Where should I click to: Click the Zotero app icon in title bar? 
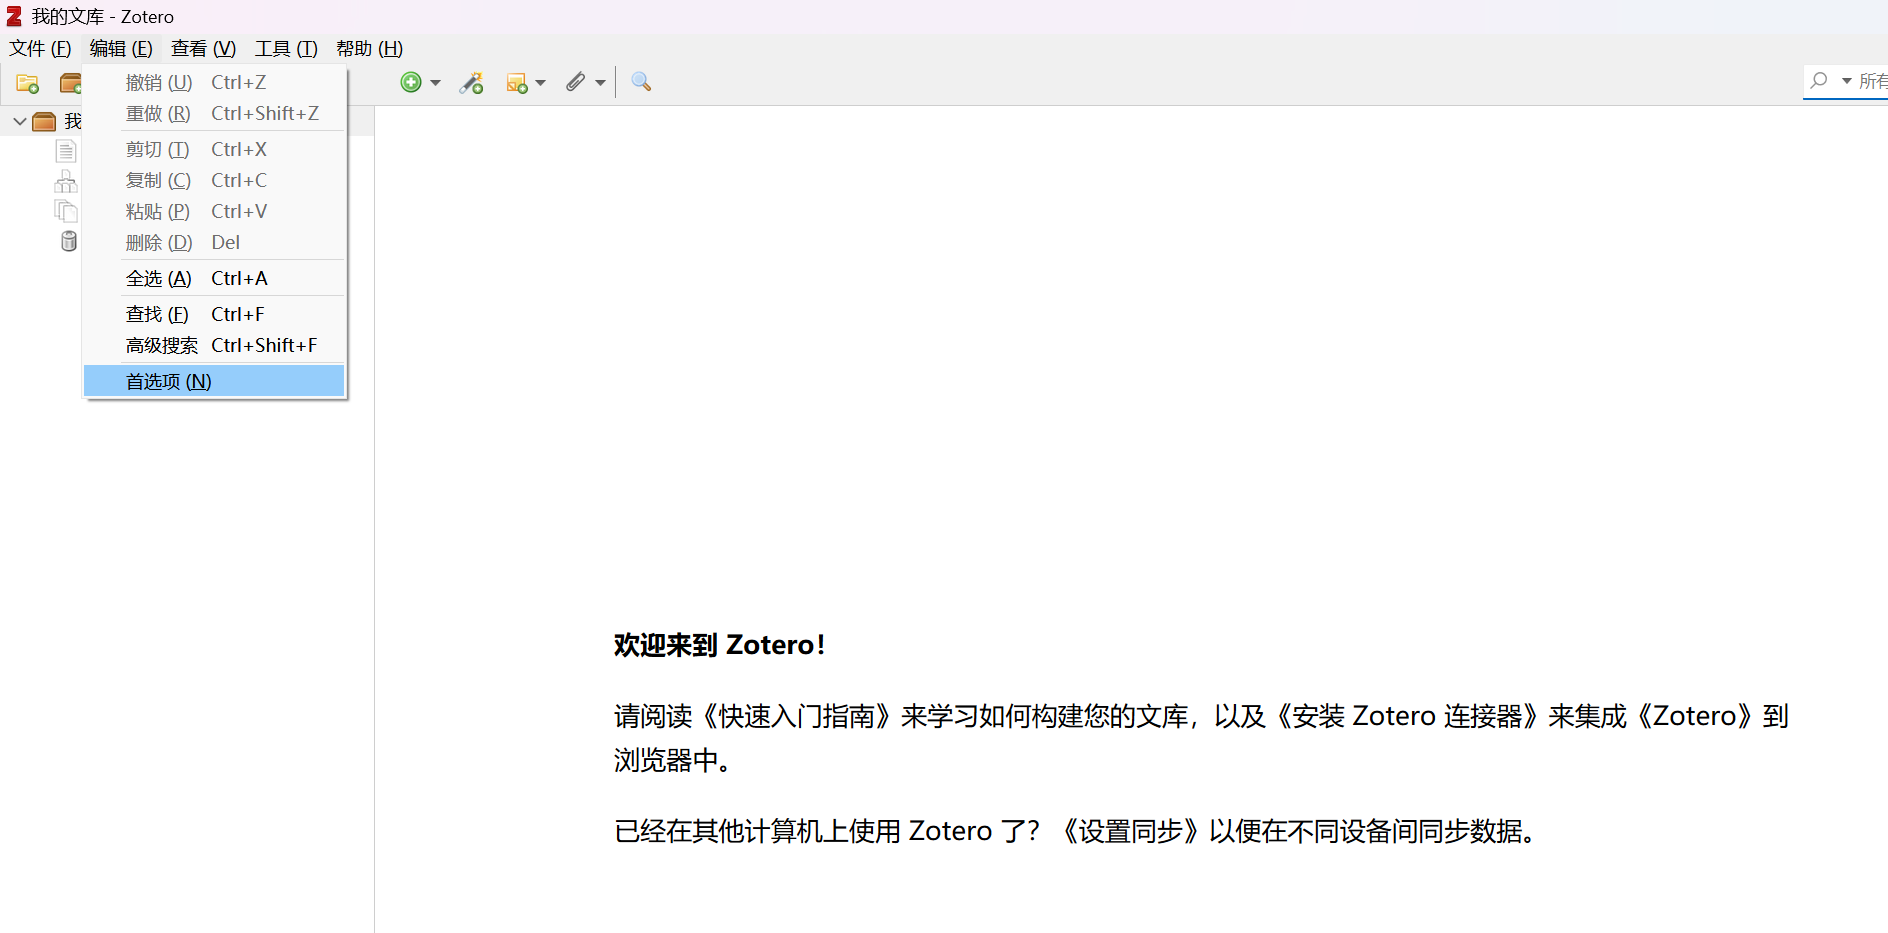(14, 16)
